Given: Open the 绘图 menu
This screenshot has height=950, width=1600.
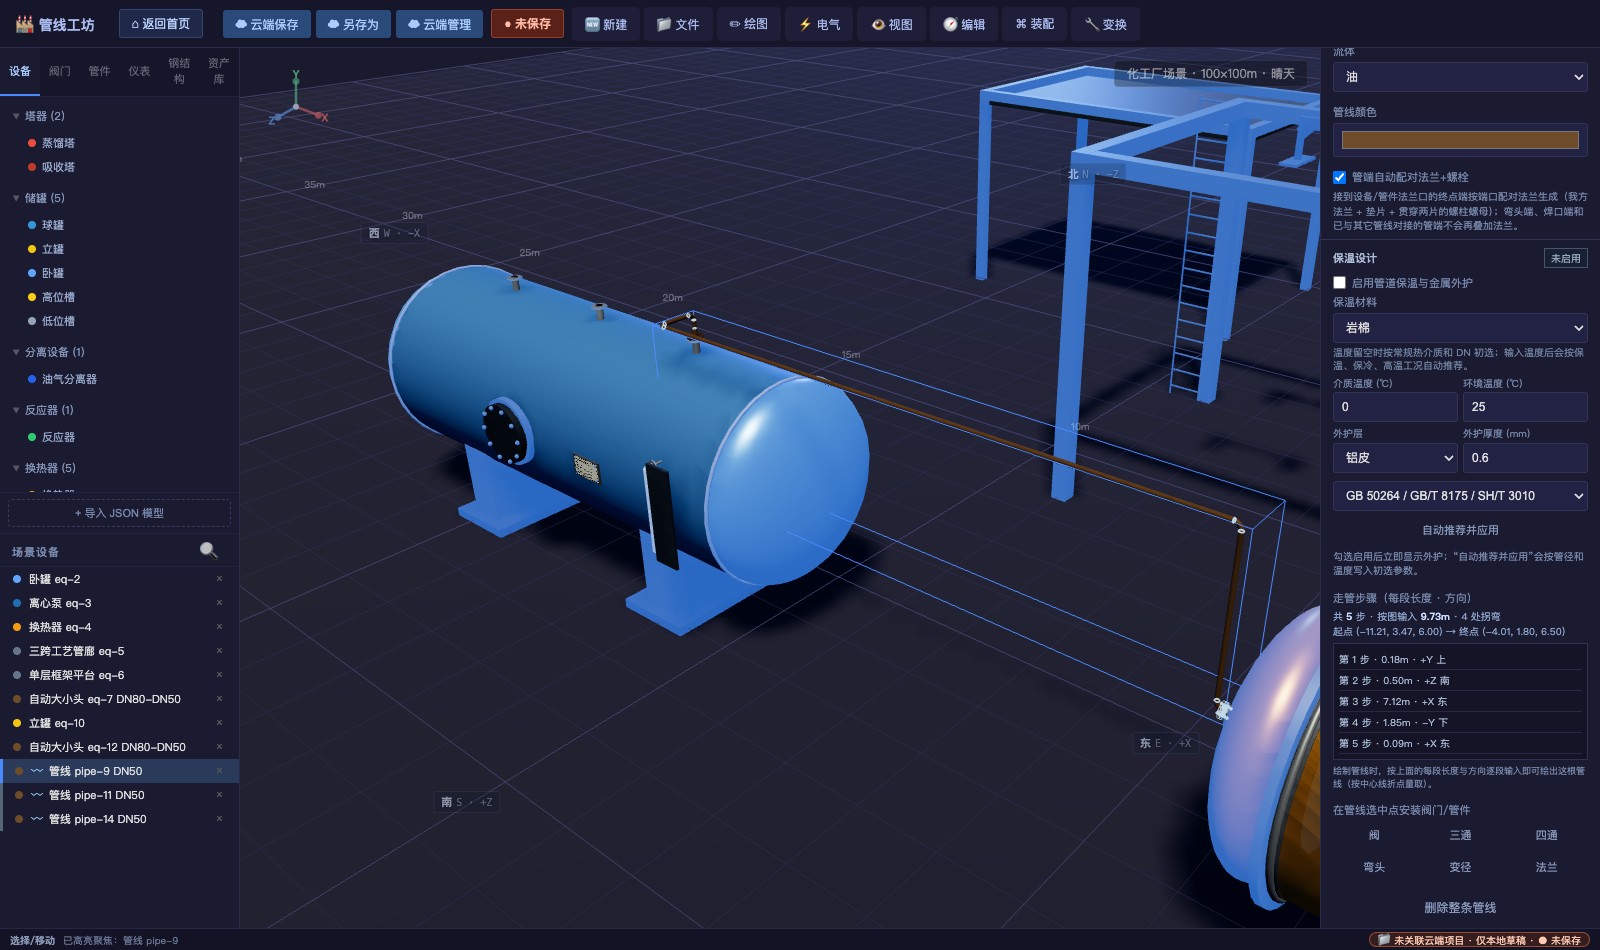Looking at the screenshot, I should point(748,24).
